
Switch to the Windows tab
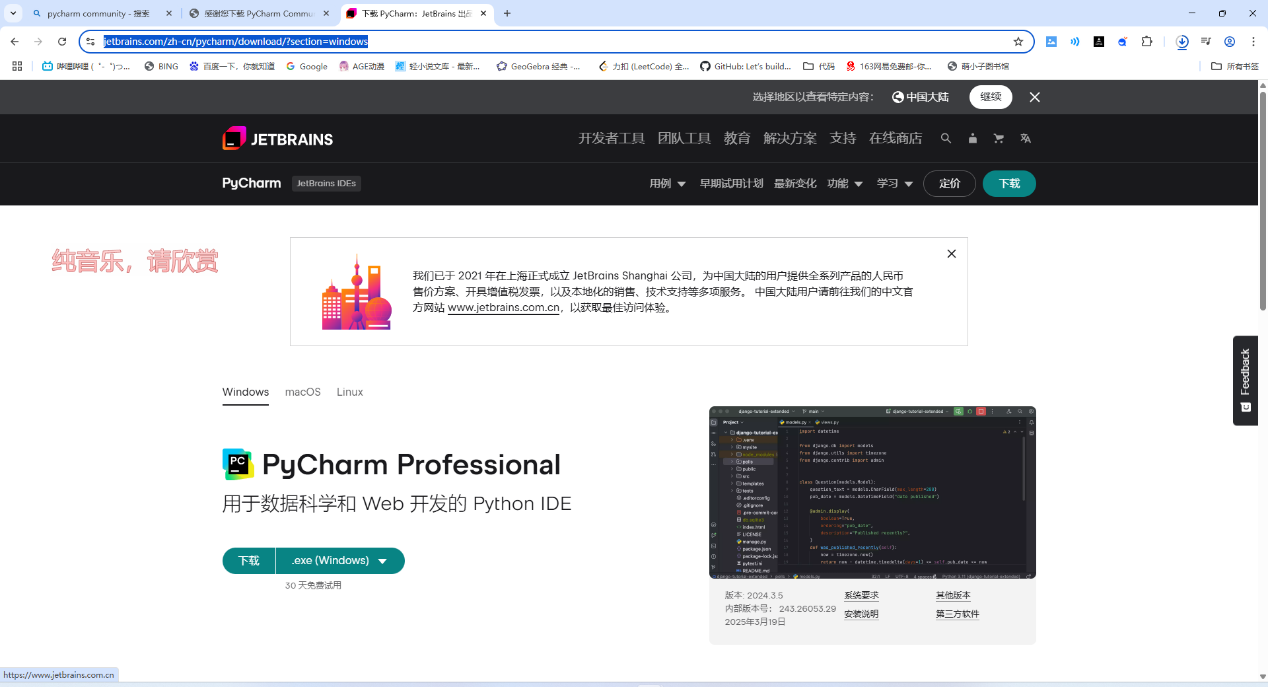click(245, 392)
